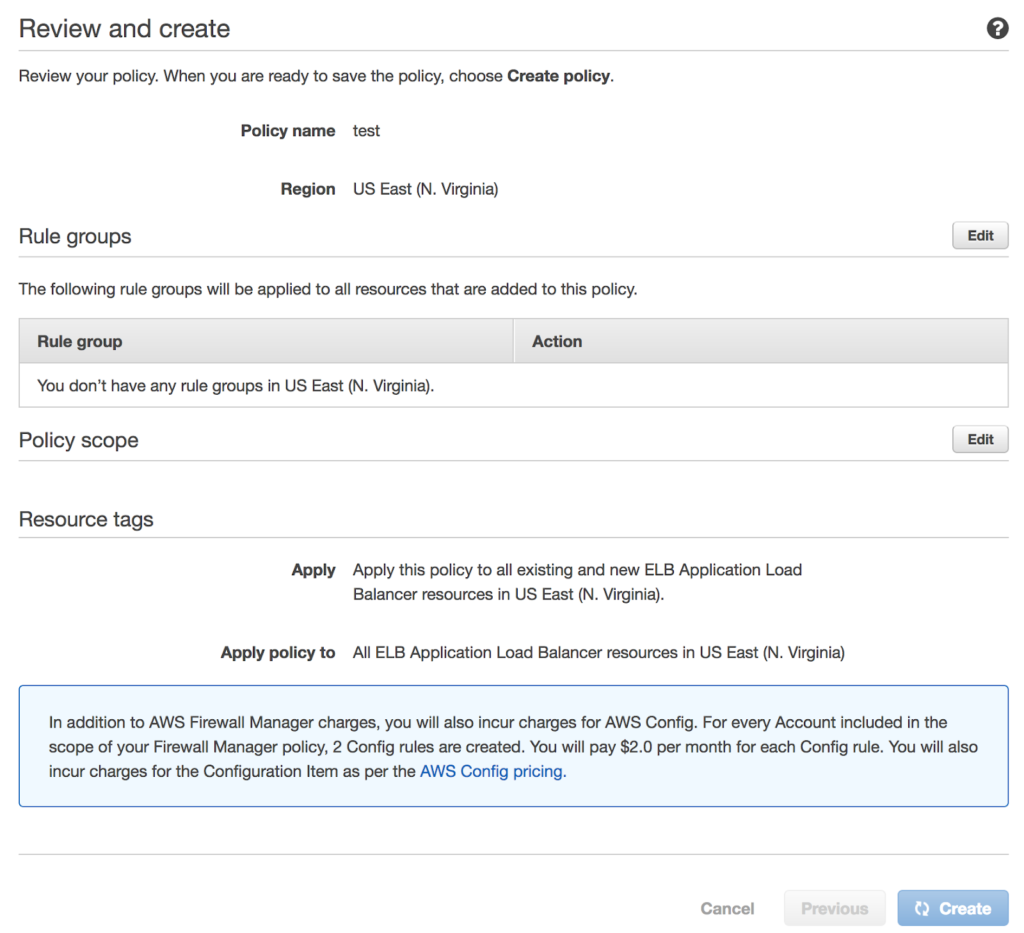Select the policy name value test
Viewport: 1024px width, 933px height.
click(x=366, y=131)
